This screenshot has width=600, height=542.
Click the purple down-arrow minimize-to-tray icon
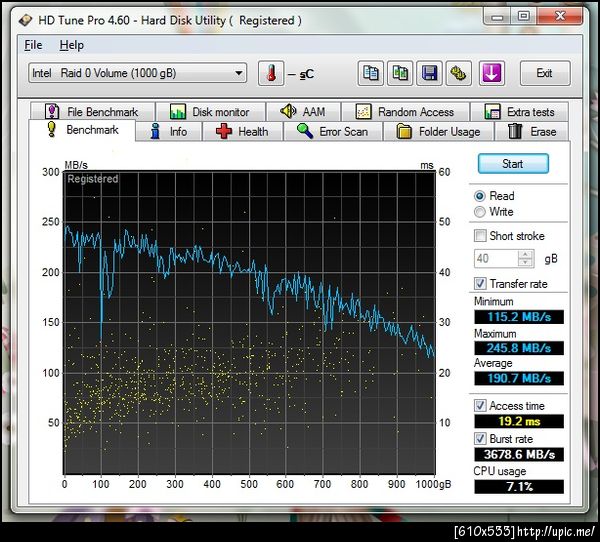coord(491,73)
